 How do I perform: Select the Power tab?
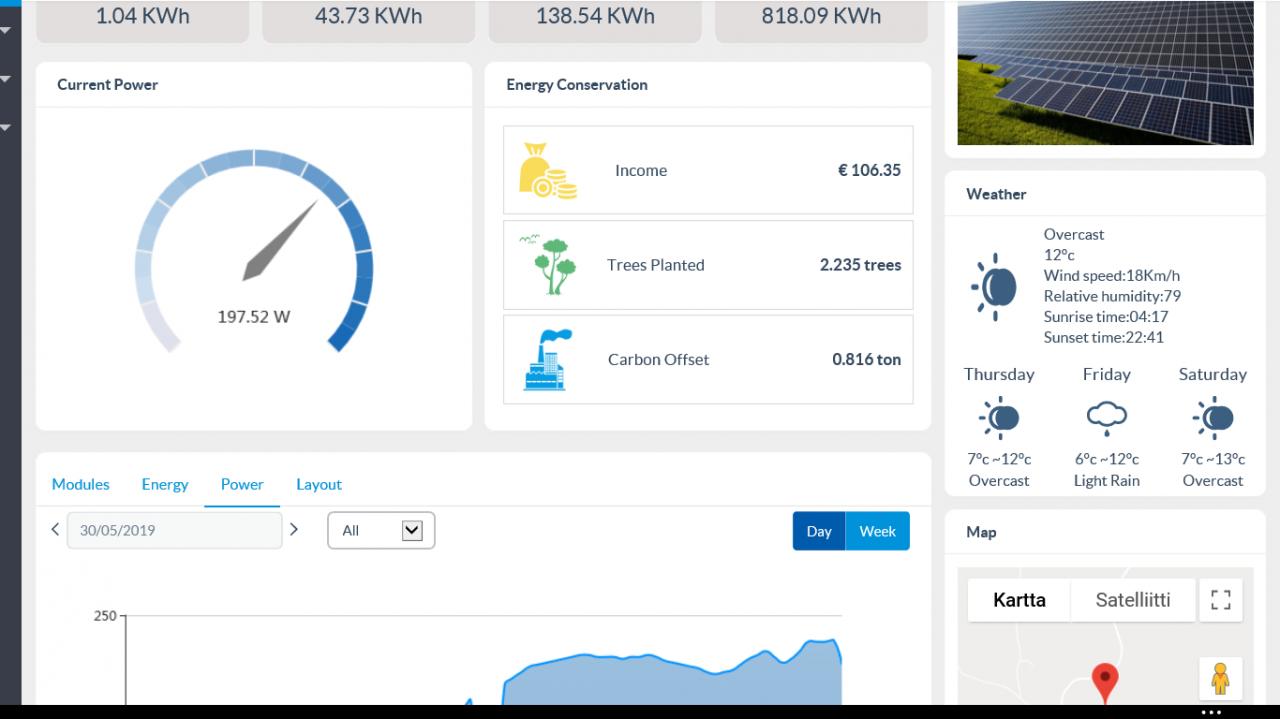tap(242, 484)
